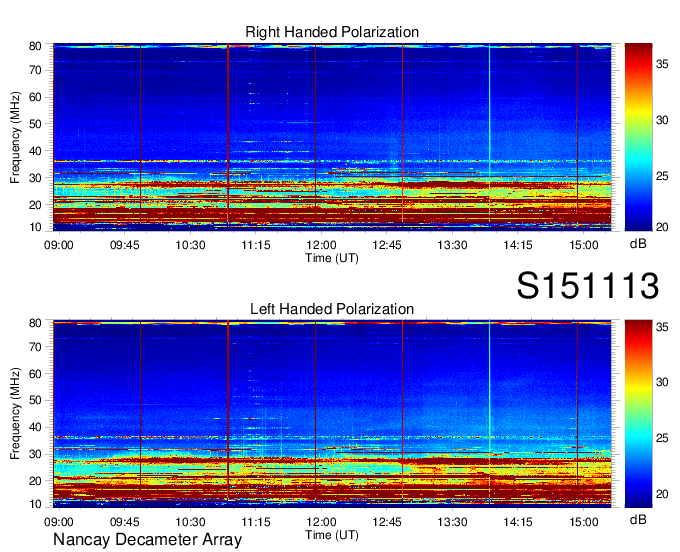Click the 12:00 tick under Right Handed panel

coord(321,245)
